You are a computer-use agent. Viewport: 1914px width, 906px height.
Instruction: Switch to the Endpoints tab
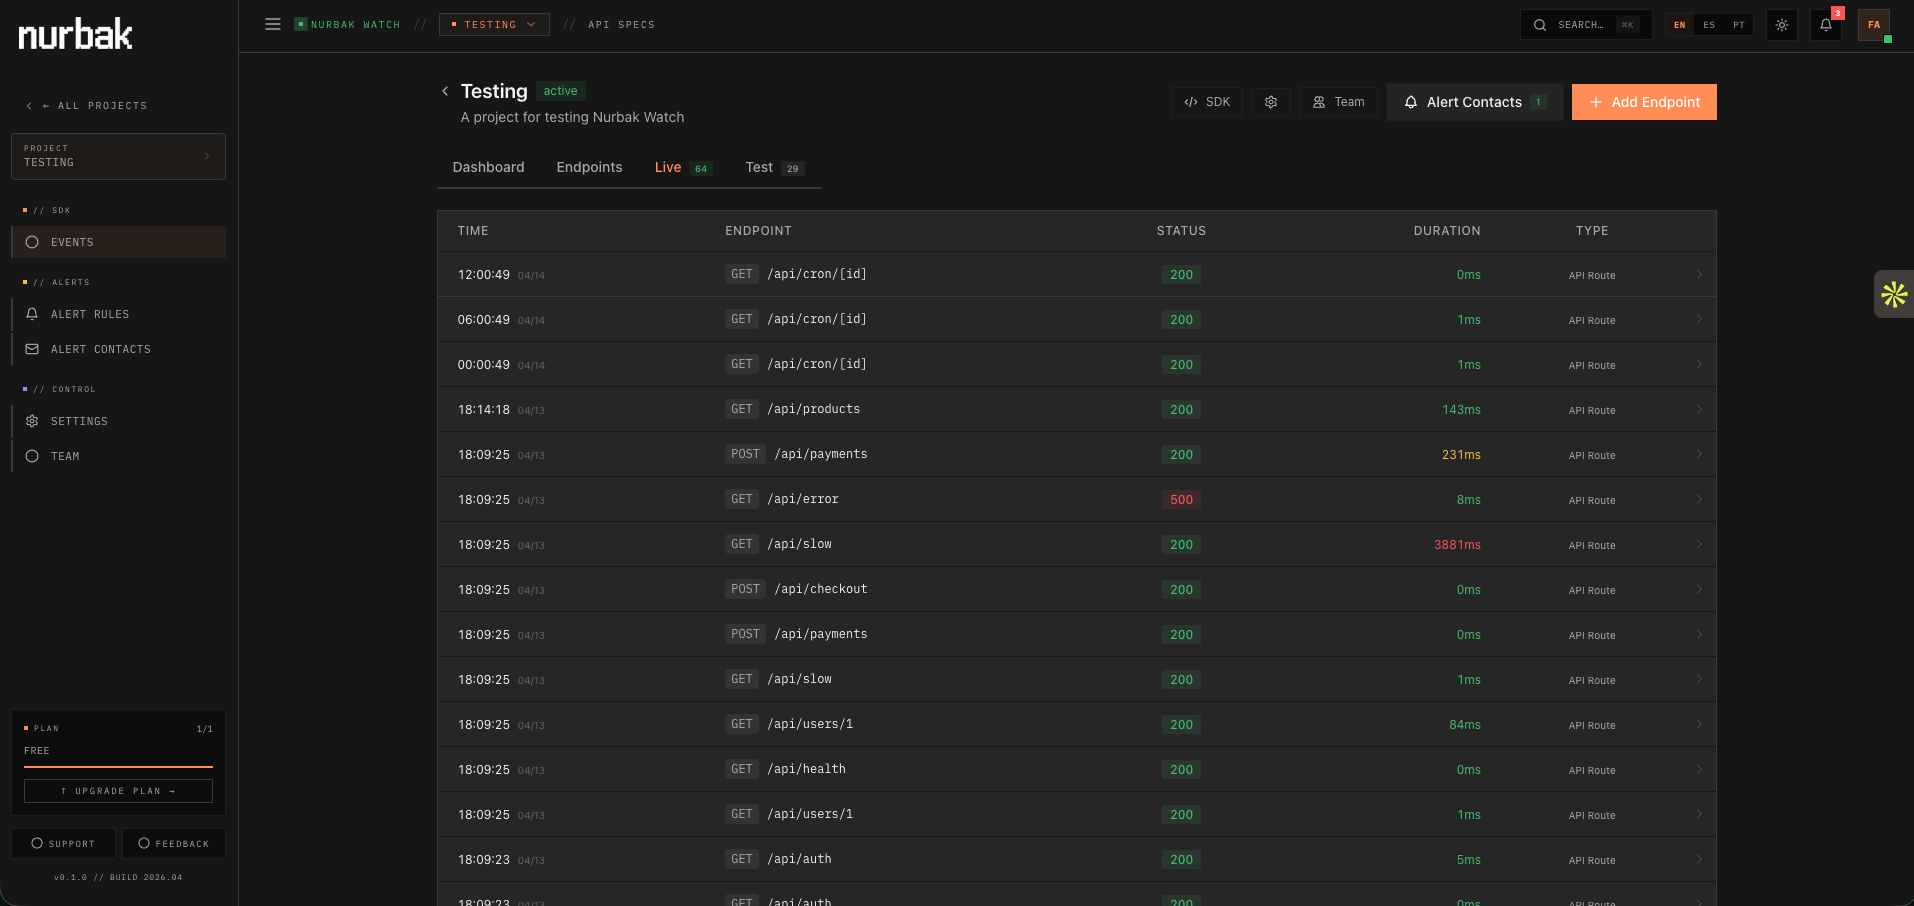click(589, 167)
